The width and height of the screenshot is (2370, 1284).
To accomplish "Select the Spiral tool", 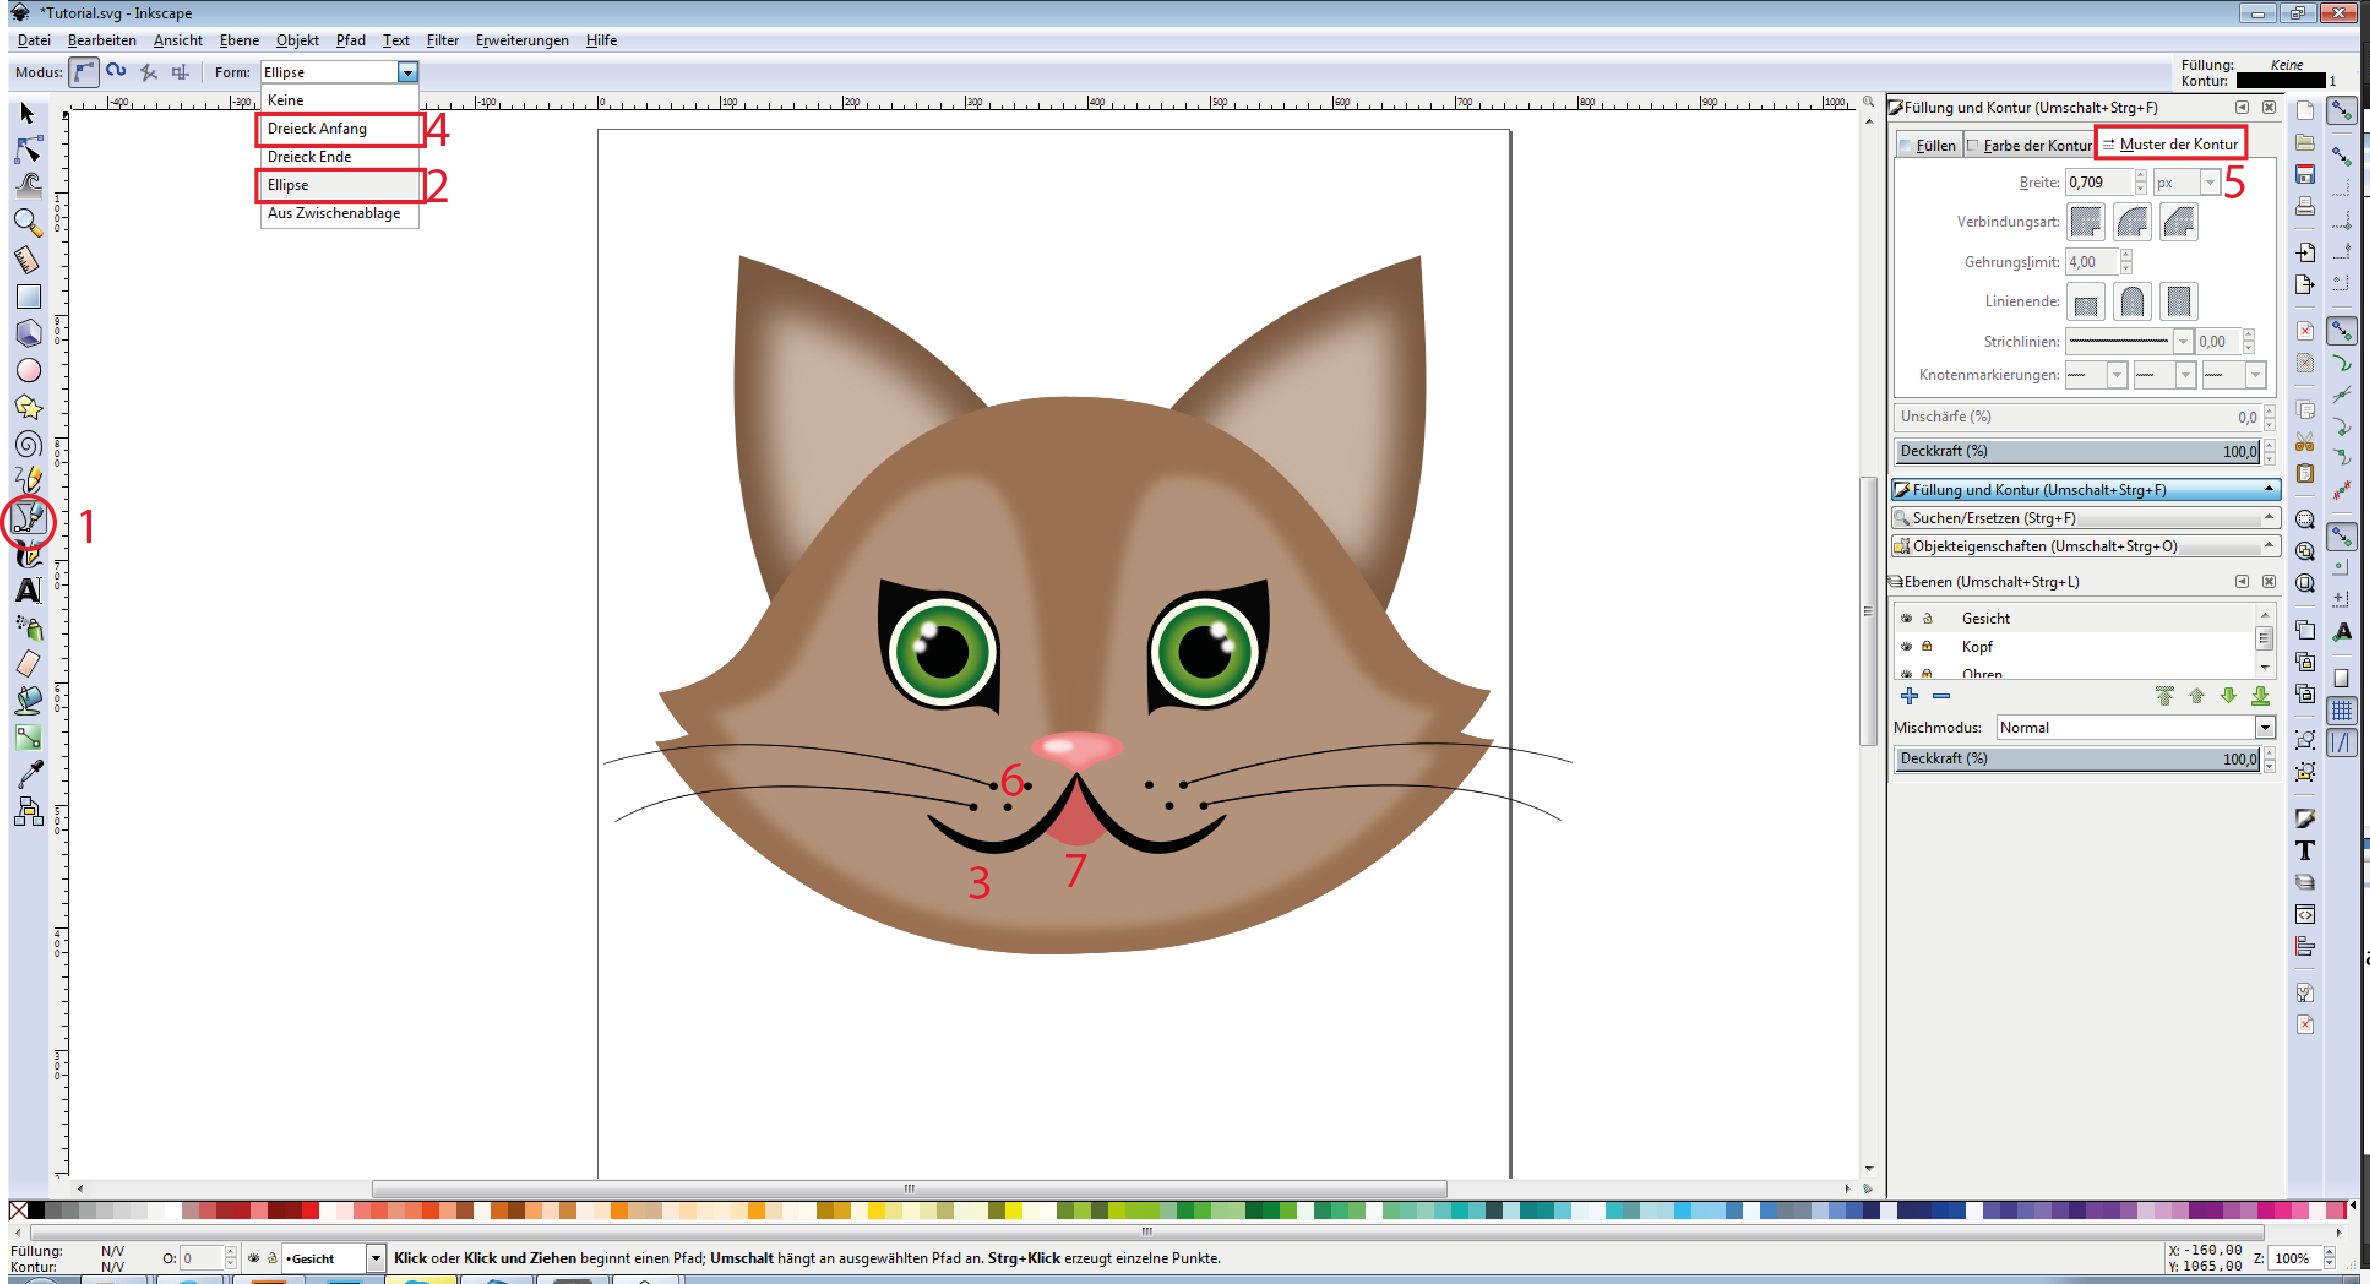I will pos(28,444).
